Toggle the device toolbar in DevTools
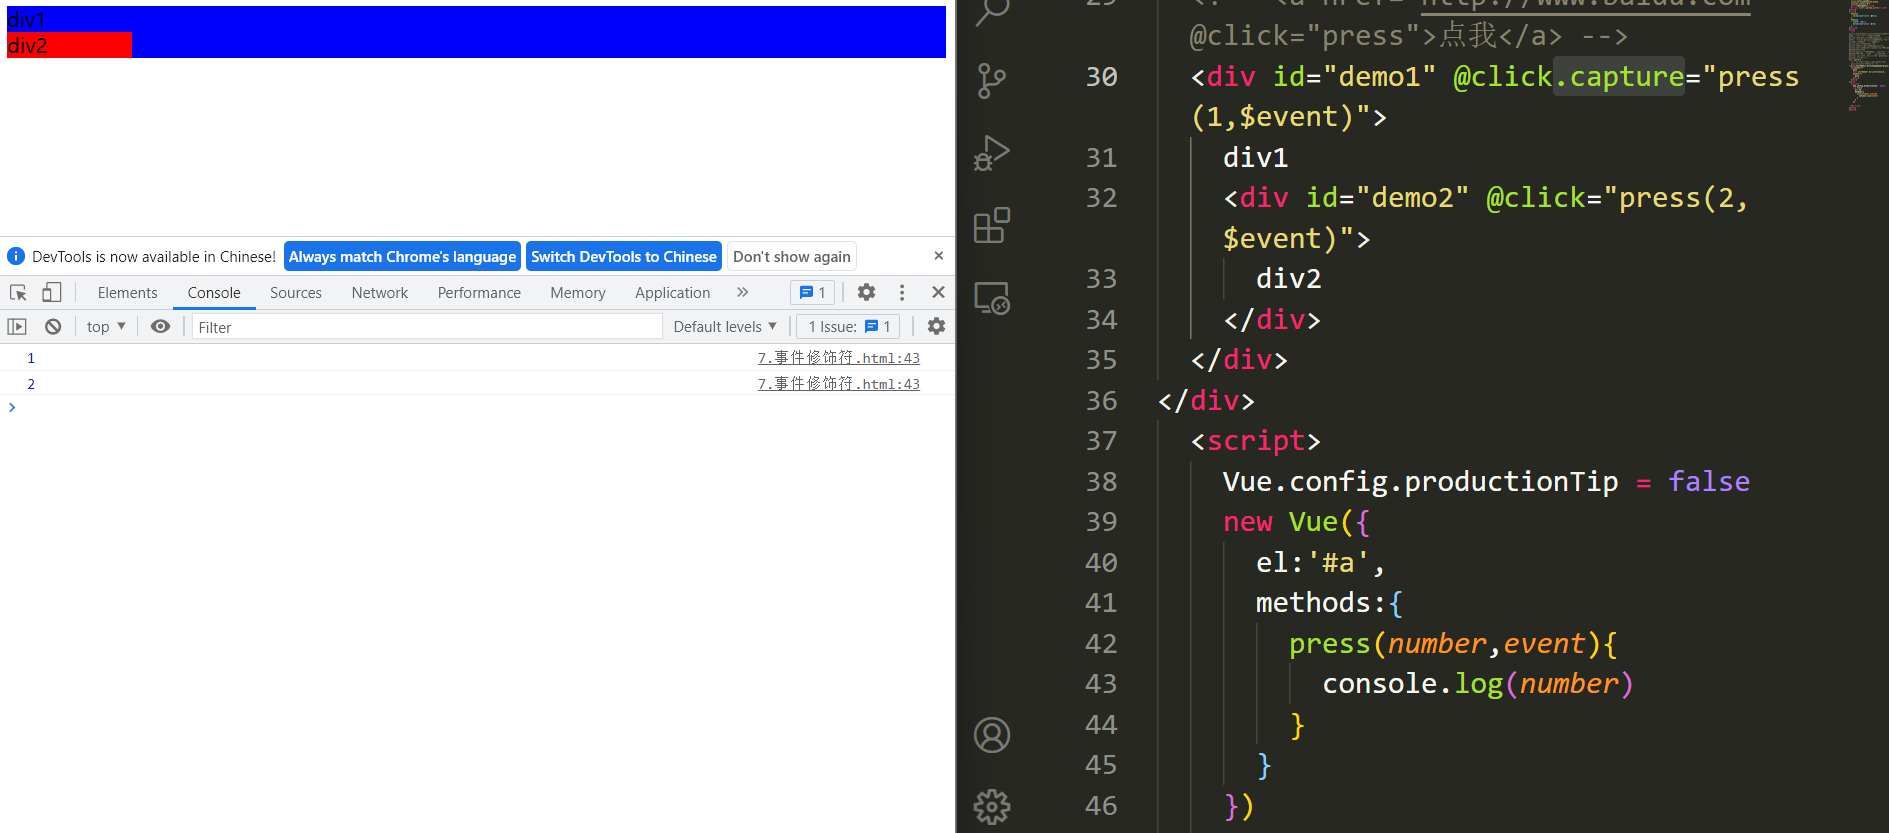1889x833 pixels. (51, 292)
